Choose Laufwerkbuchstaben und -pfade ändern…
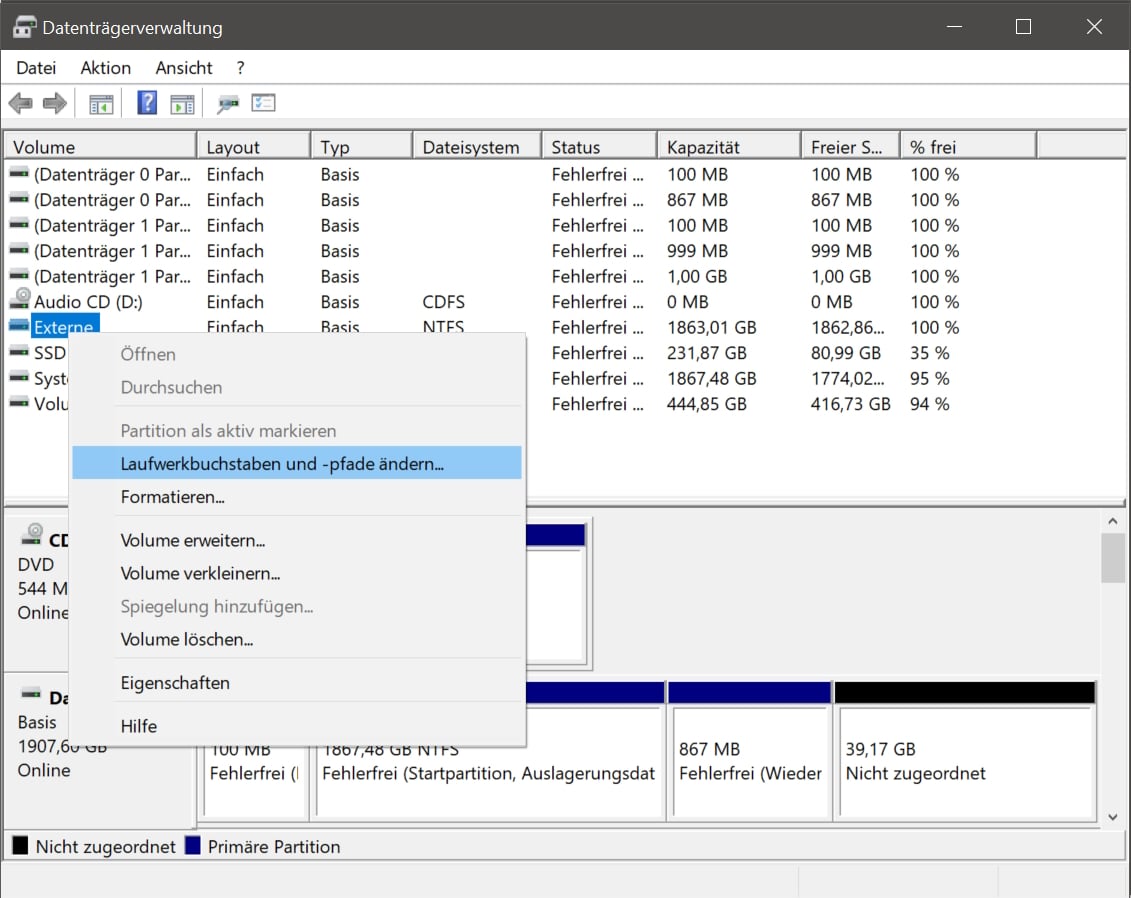The width and height of the screenshot is (1131, 898). 296,463
